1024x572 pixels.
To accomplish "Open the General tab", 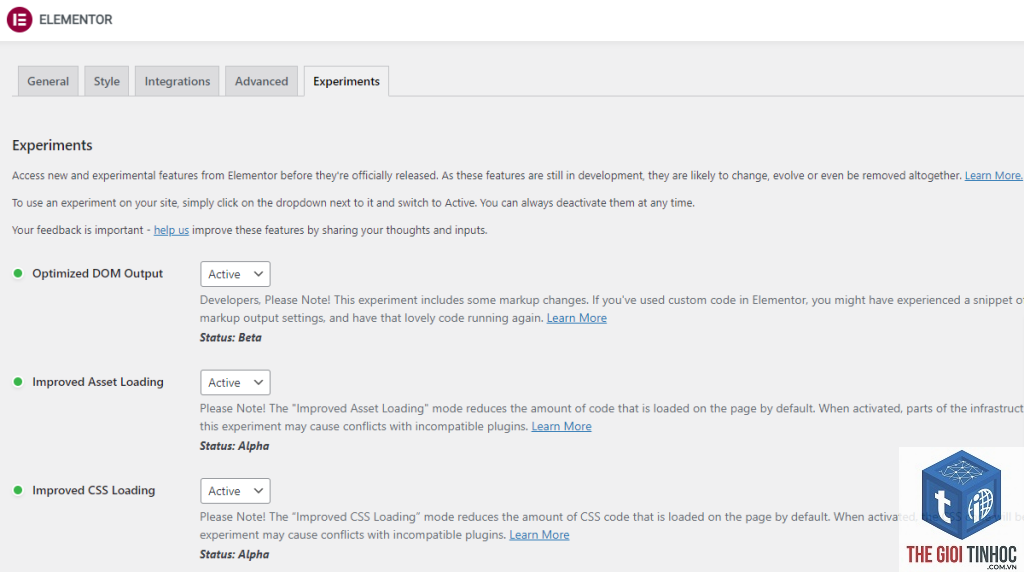I will coord(48,81).
